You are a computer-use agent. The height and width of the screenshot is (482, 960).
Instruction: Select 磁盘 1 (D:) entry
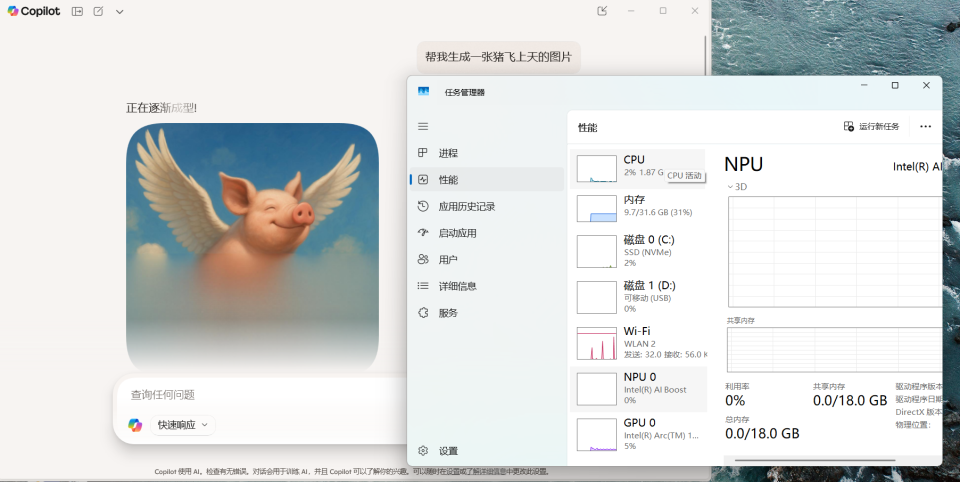[638, 297]
